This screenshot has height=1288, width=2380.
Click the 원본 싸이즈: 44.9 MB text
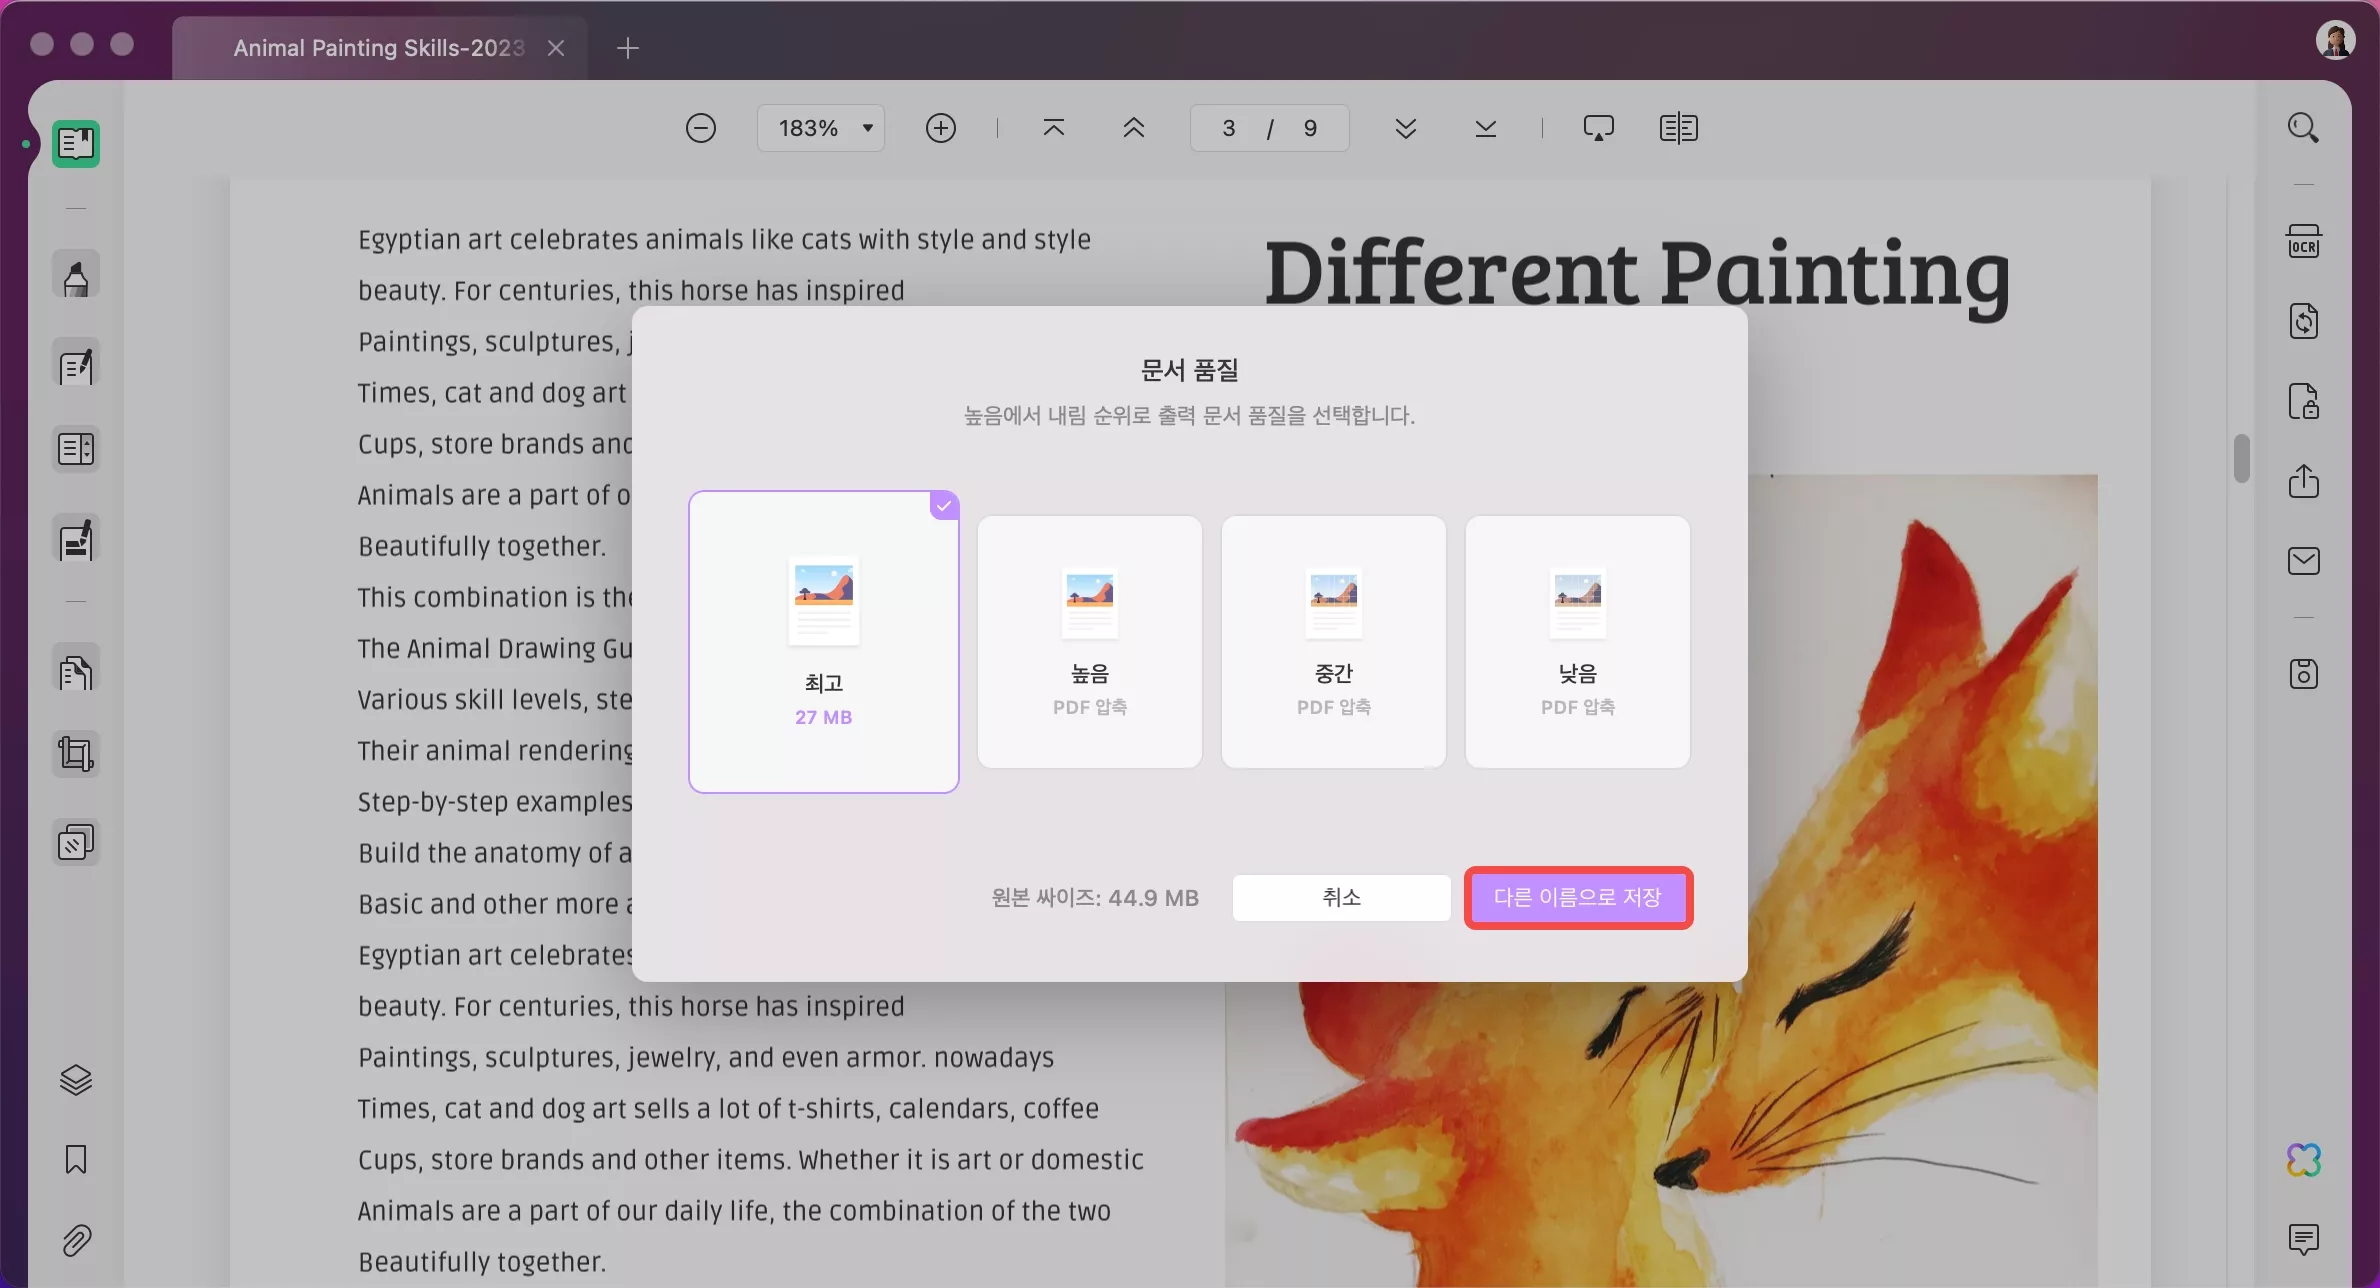click(1095, 898)
